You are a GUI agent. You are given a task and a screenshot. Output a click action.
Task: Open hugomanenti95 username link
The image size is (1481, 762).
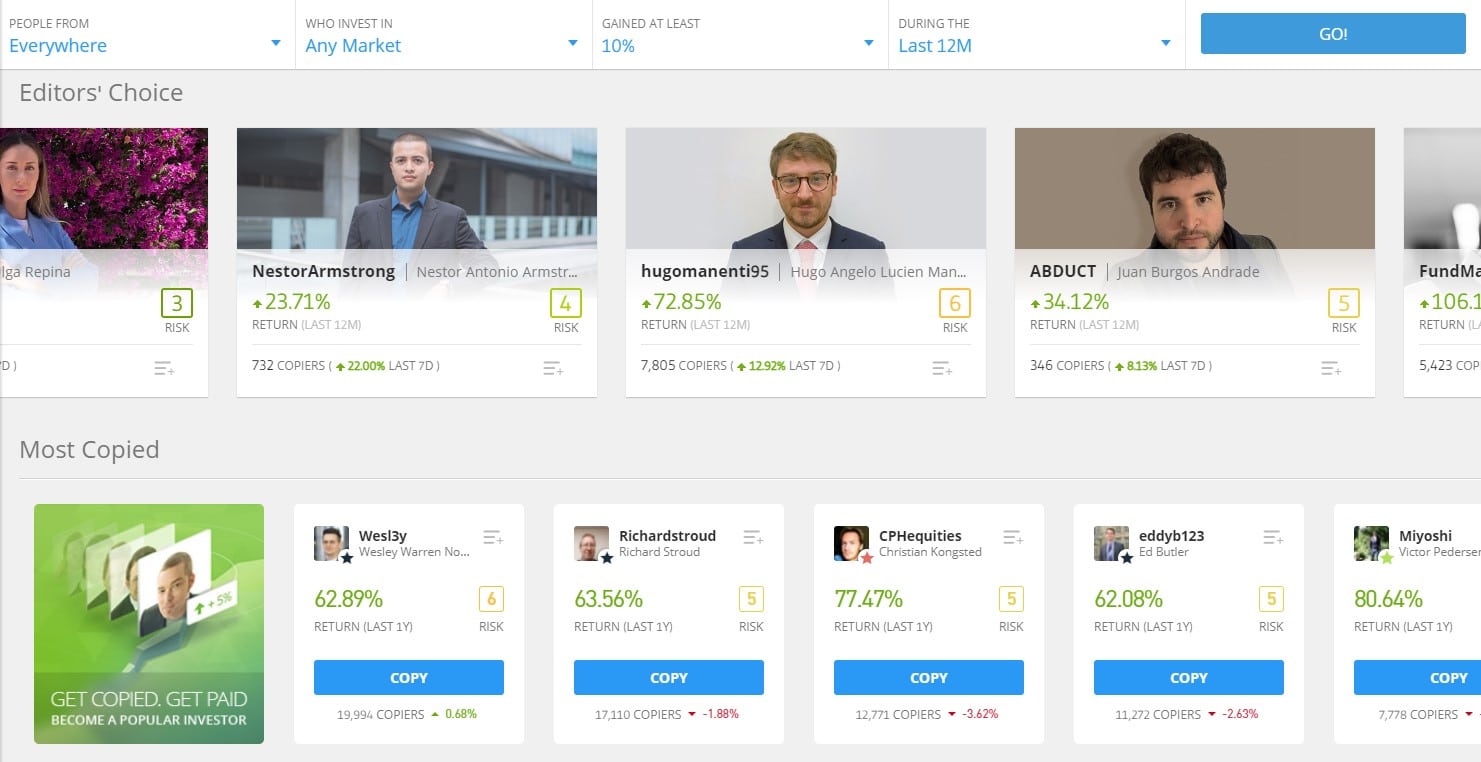(705, 271)
